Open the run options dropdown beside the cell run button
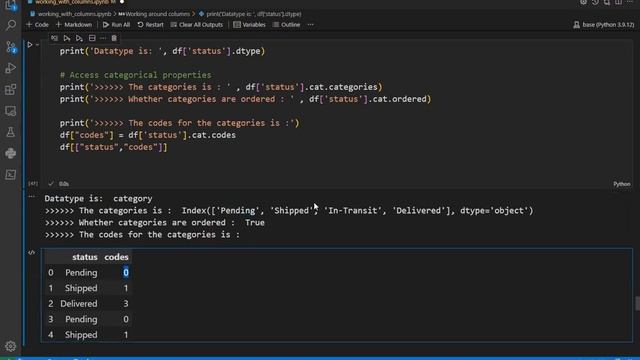The height and width of the screenshot is (360, 640). [x=37, y=44]
